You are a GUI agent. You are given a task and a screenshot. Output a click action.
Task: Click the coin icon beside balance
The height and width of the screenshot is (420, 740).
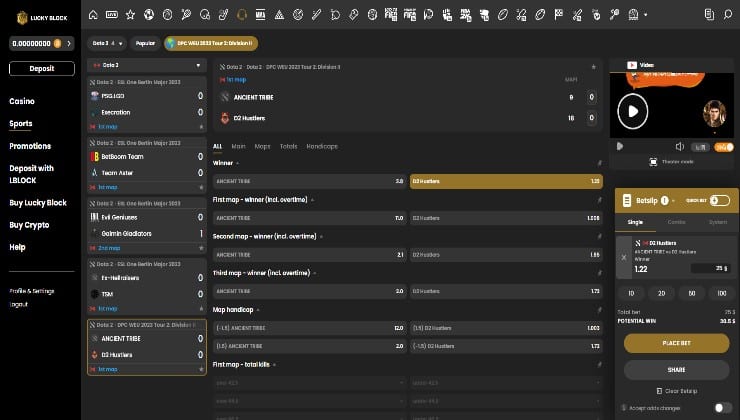click(x=58, y=43)
